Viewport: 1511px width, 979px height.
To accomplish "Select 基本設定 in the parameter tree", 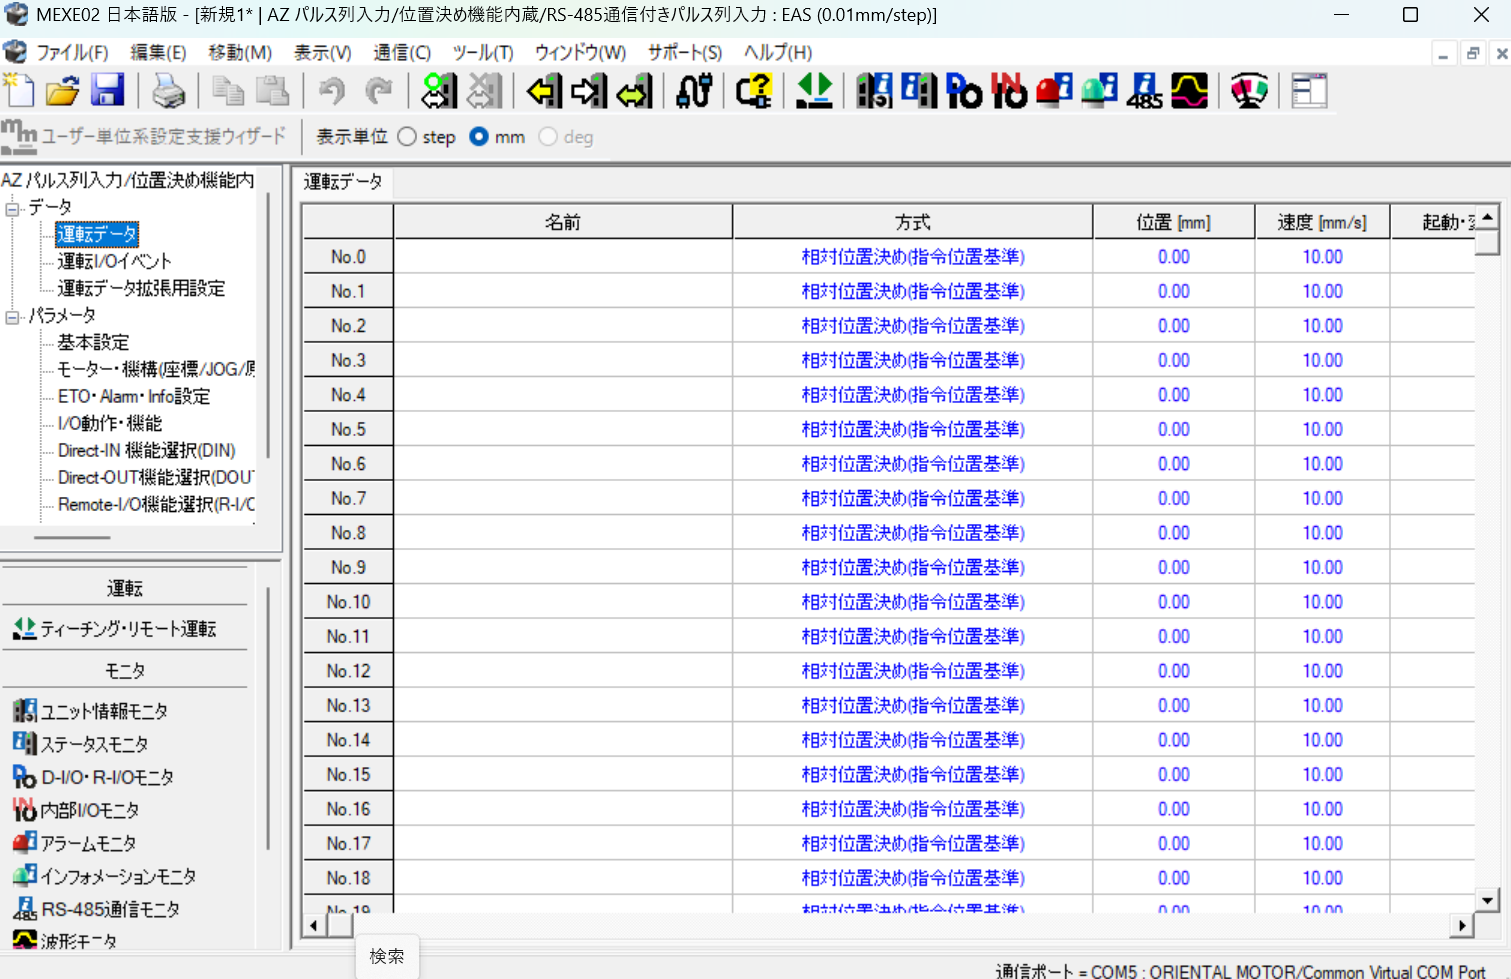I will click(93, 343).
